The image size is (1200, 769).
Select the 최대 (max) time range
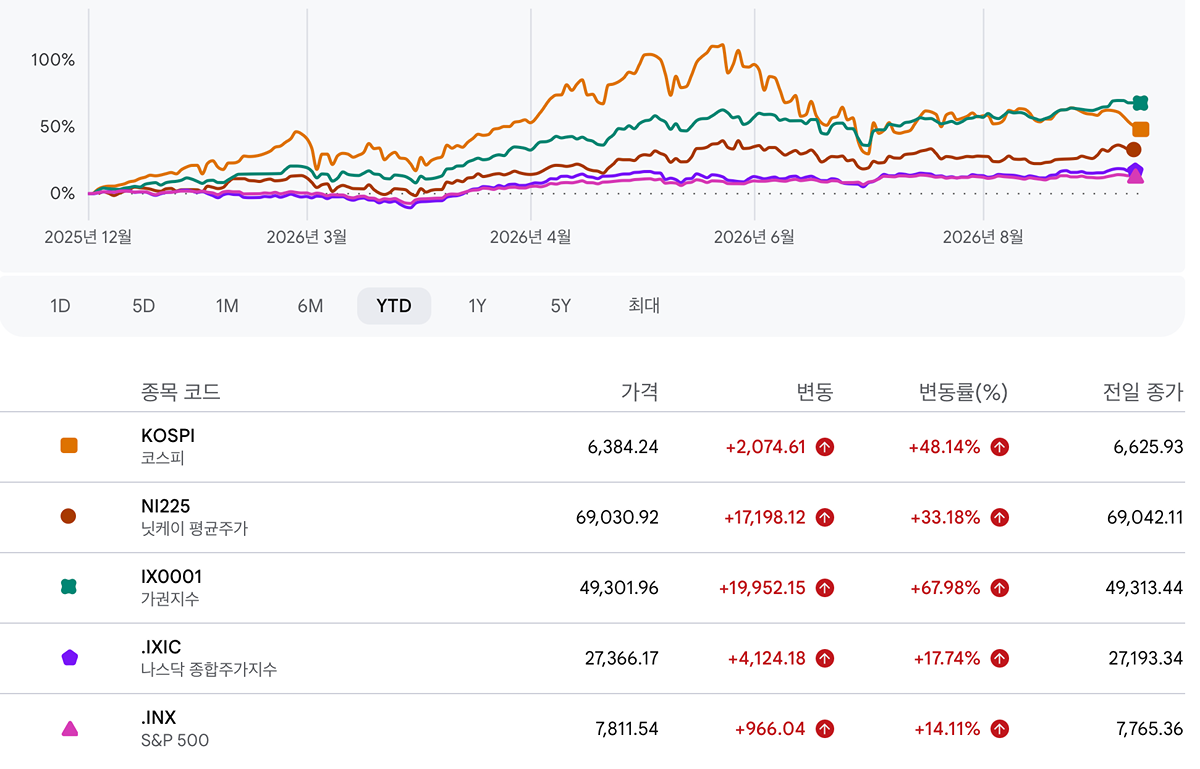644,306
